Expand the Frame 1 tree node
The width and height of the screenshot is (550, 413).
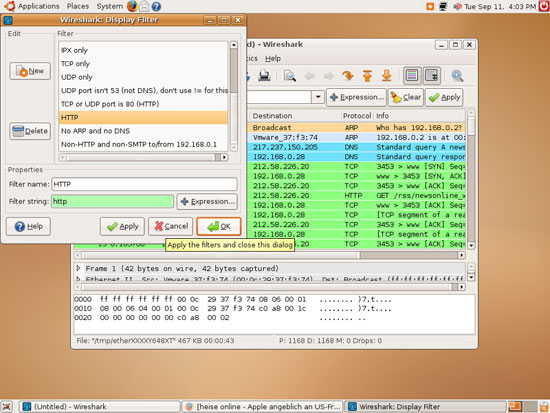coord(78,268)
